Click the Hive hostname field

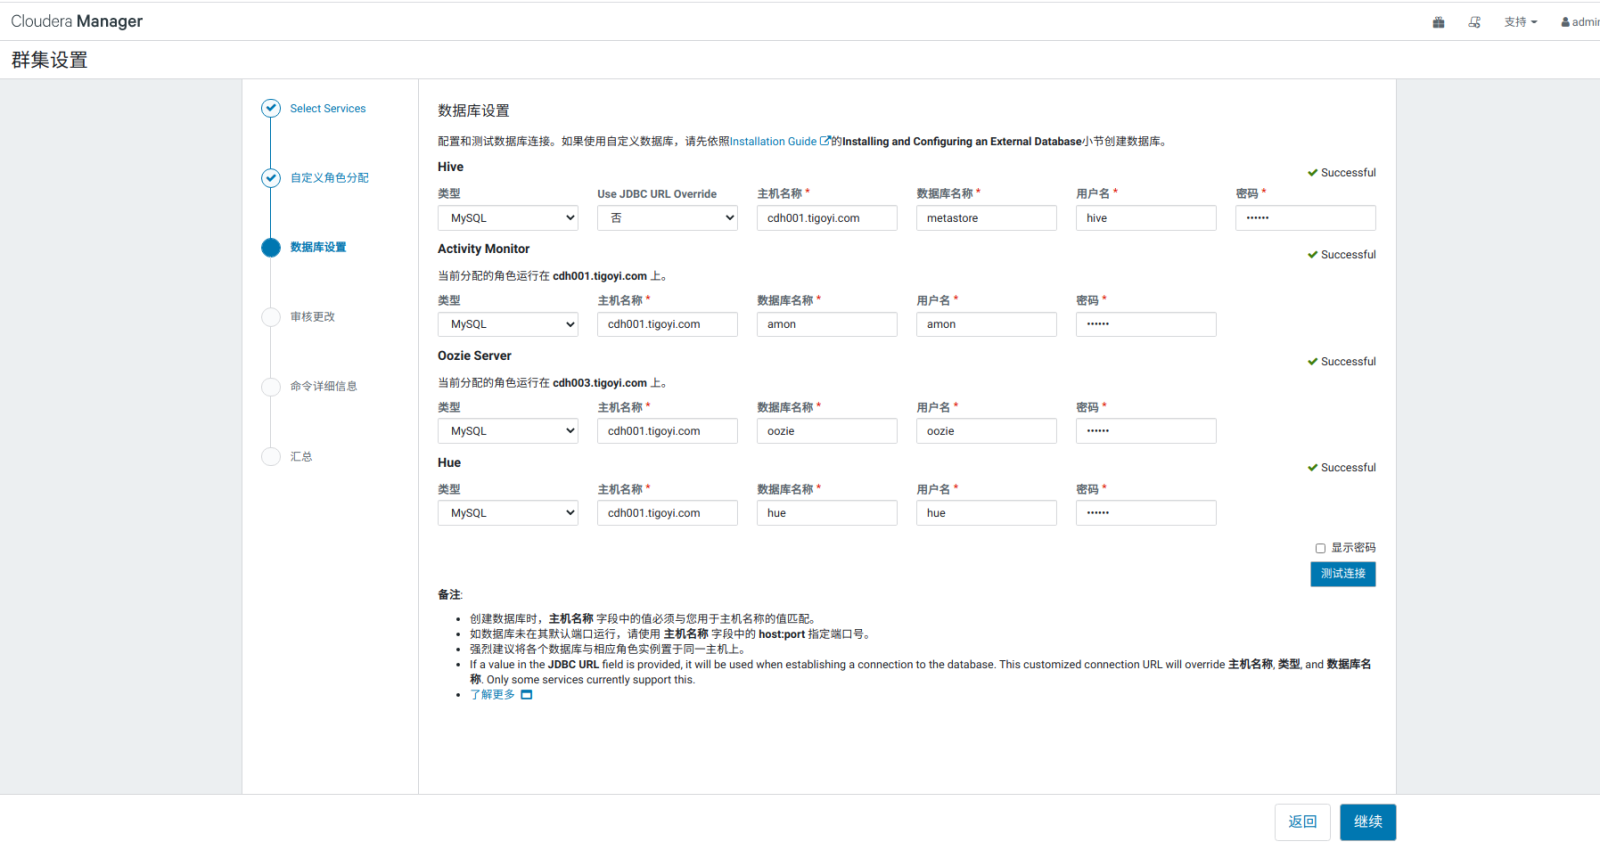pos(827,218)
